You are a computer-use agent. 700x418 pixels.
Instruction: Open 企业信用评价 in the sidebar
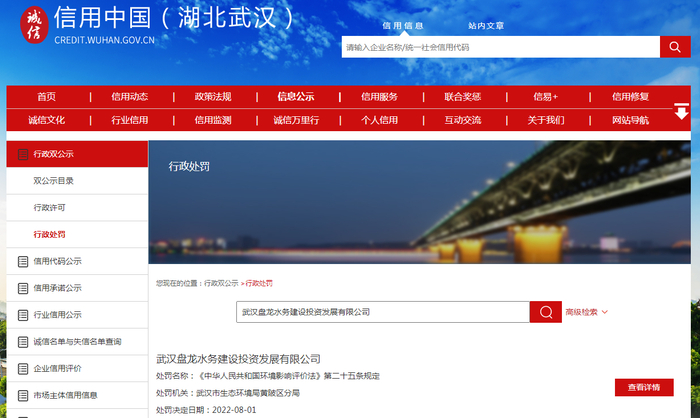coord(77,368)
